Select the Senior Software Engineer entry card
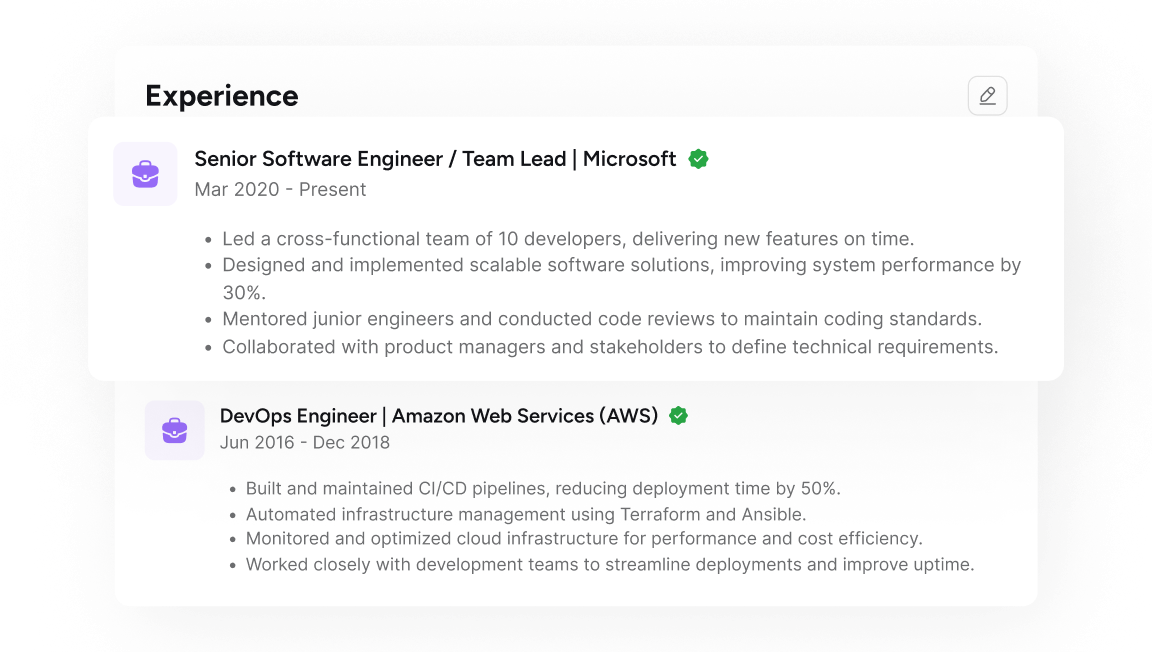1152x652 pixels. 576,247
